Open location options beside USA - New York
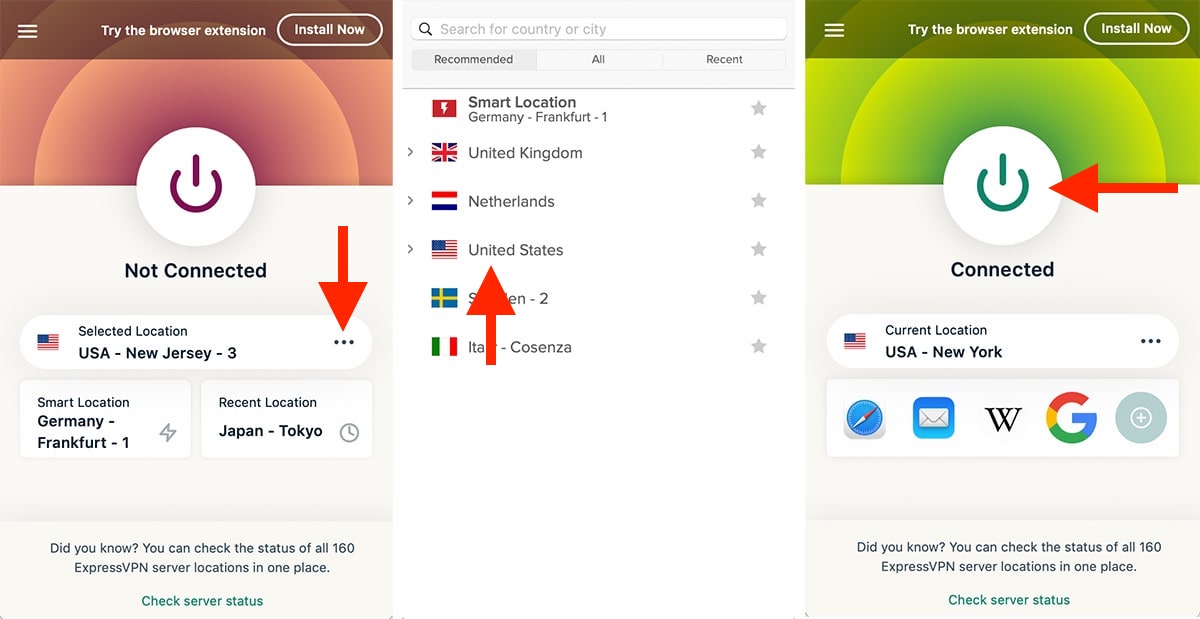The image size is (1200, 619). tap(1151, 341)
